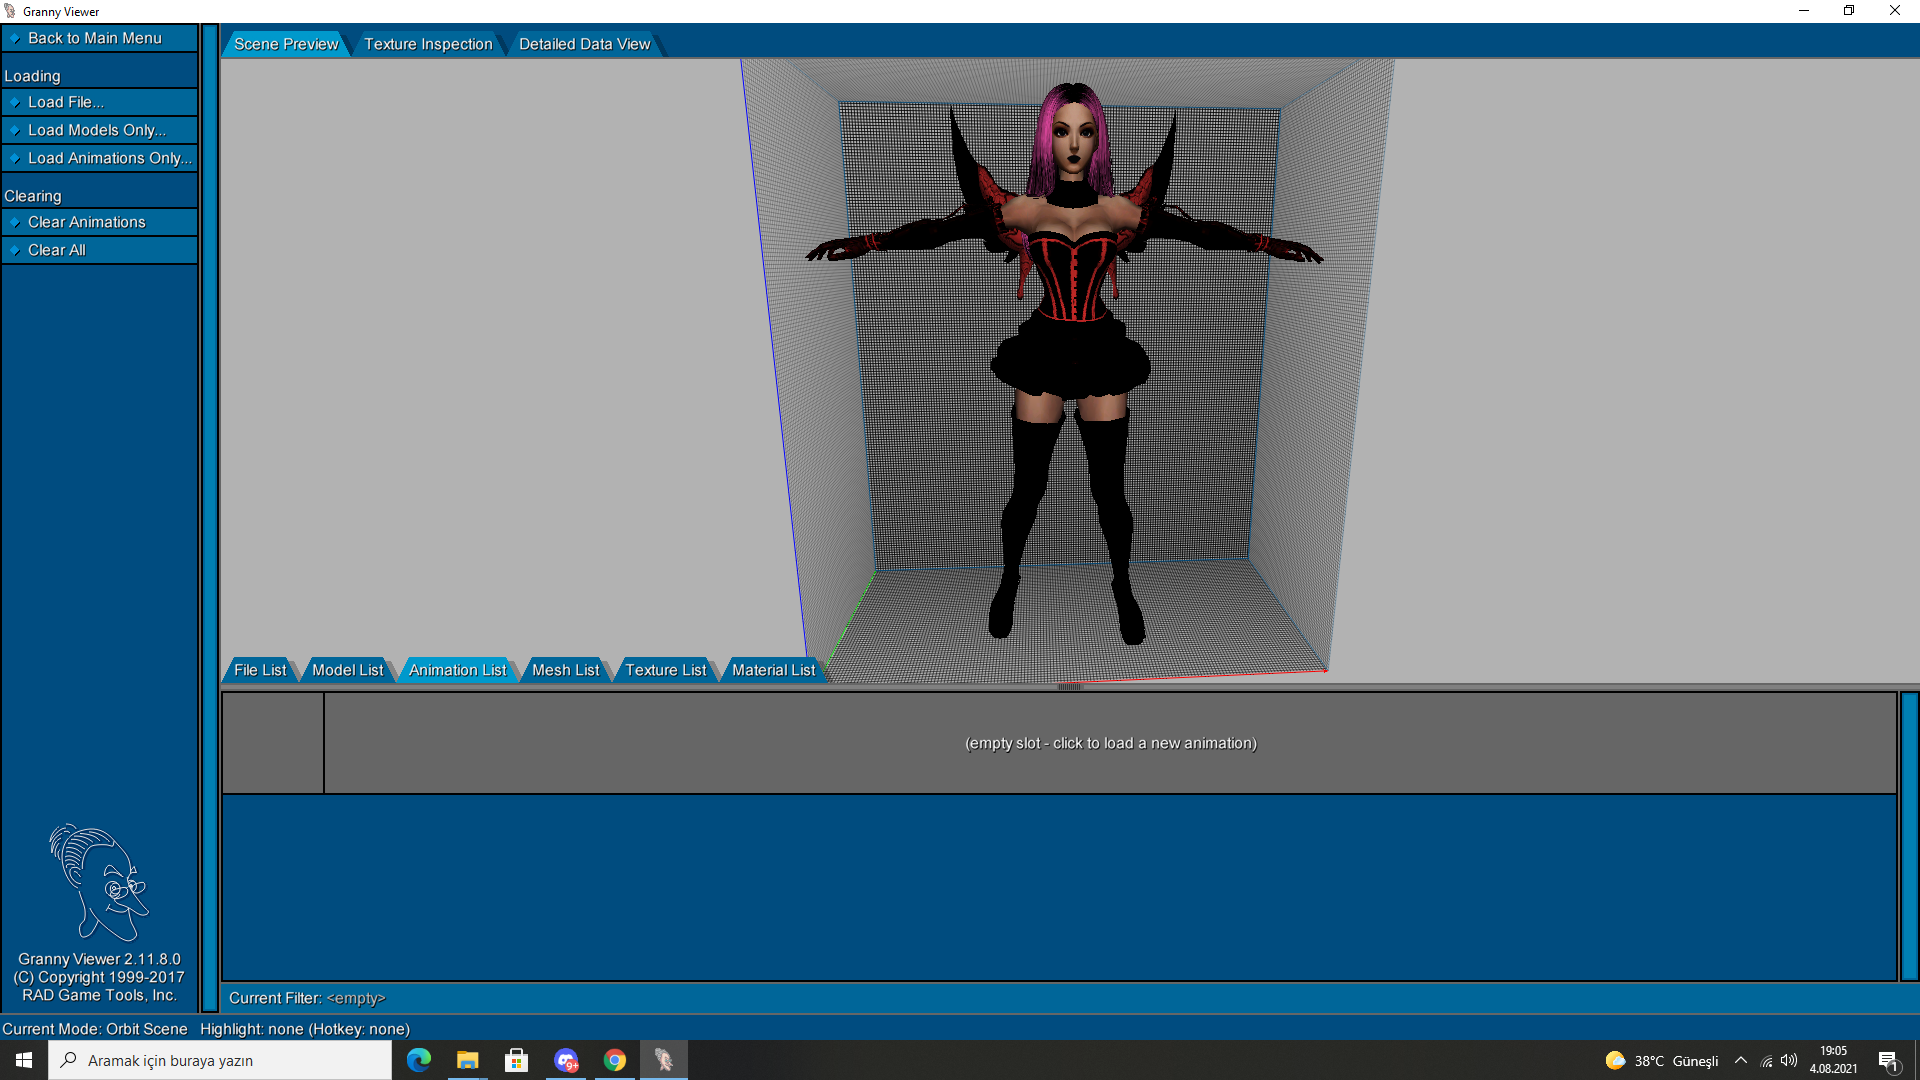Open Microsoft Edge from taskbar
Screen dimensions: 1920x1080
point(419,1060)
